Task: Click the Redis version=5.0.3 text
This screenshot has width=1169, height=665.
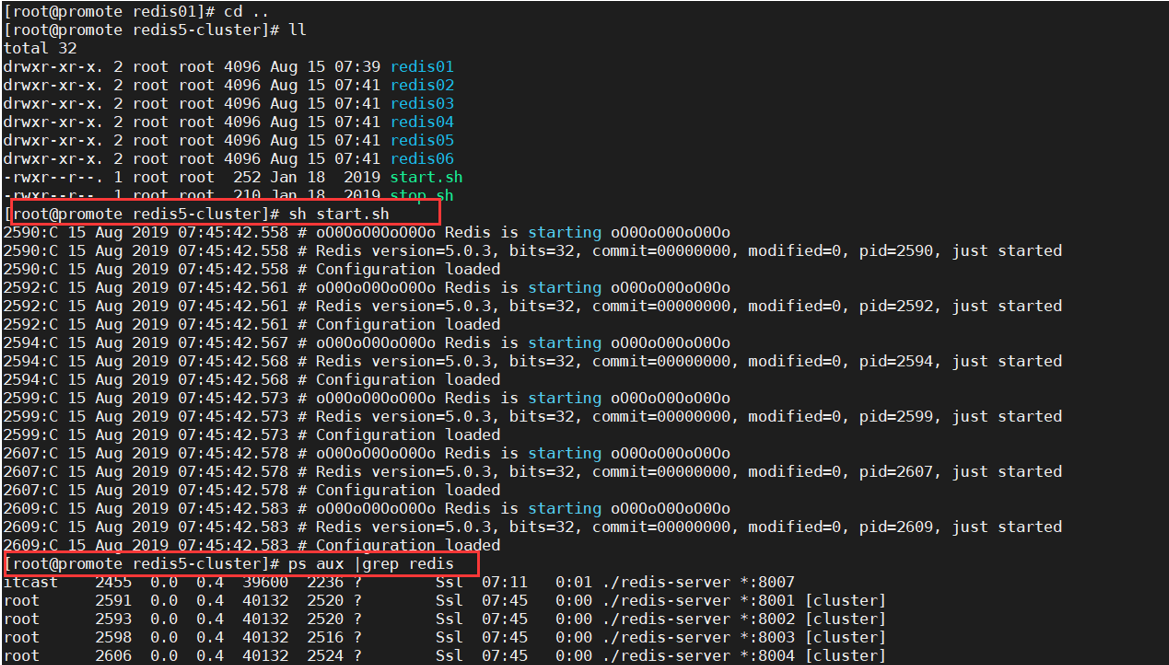Action: tap(418, 250)
